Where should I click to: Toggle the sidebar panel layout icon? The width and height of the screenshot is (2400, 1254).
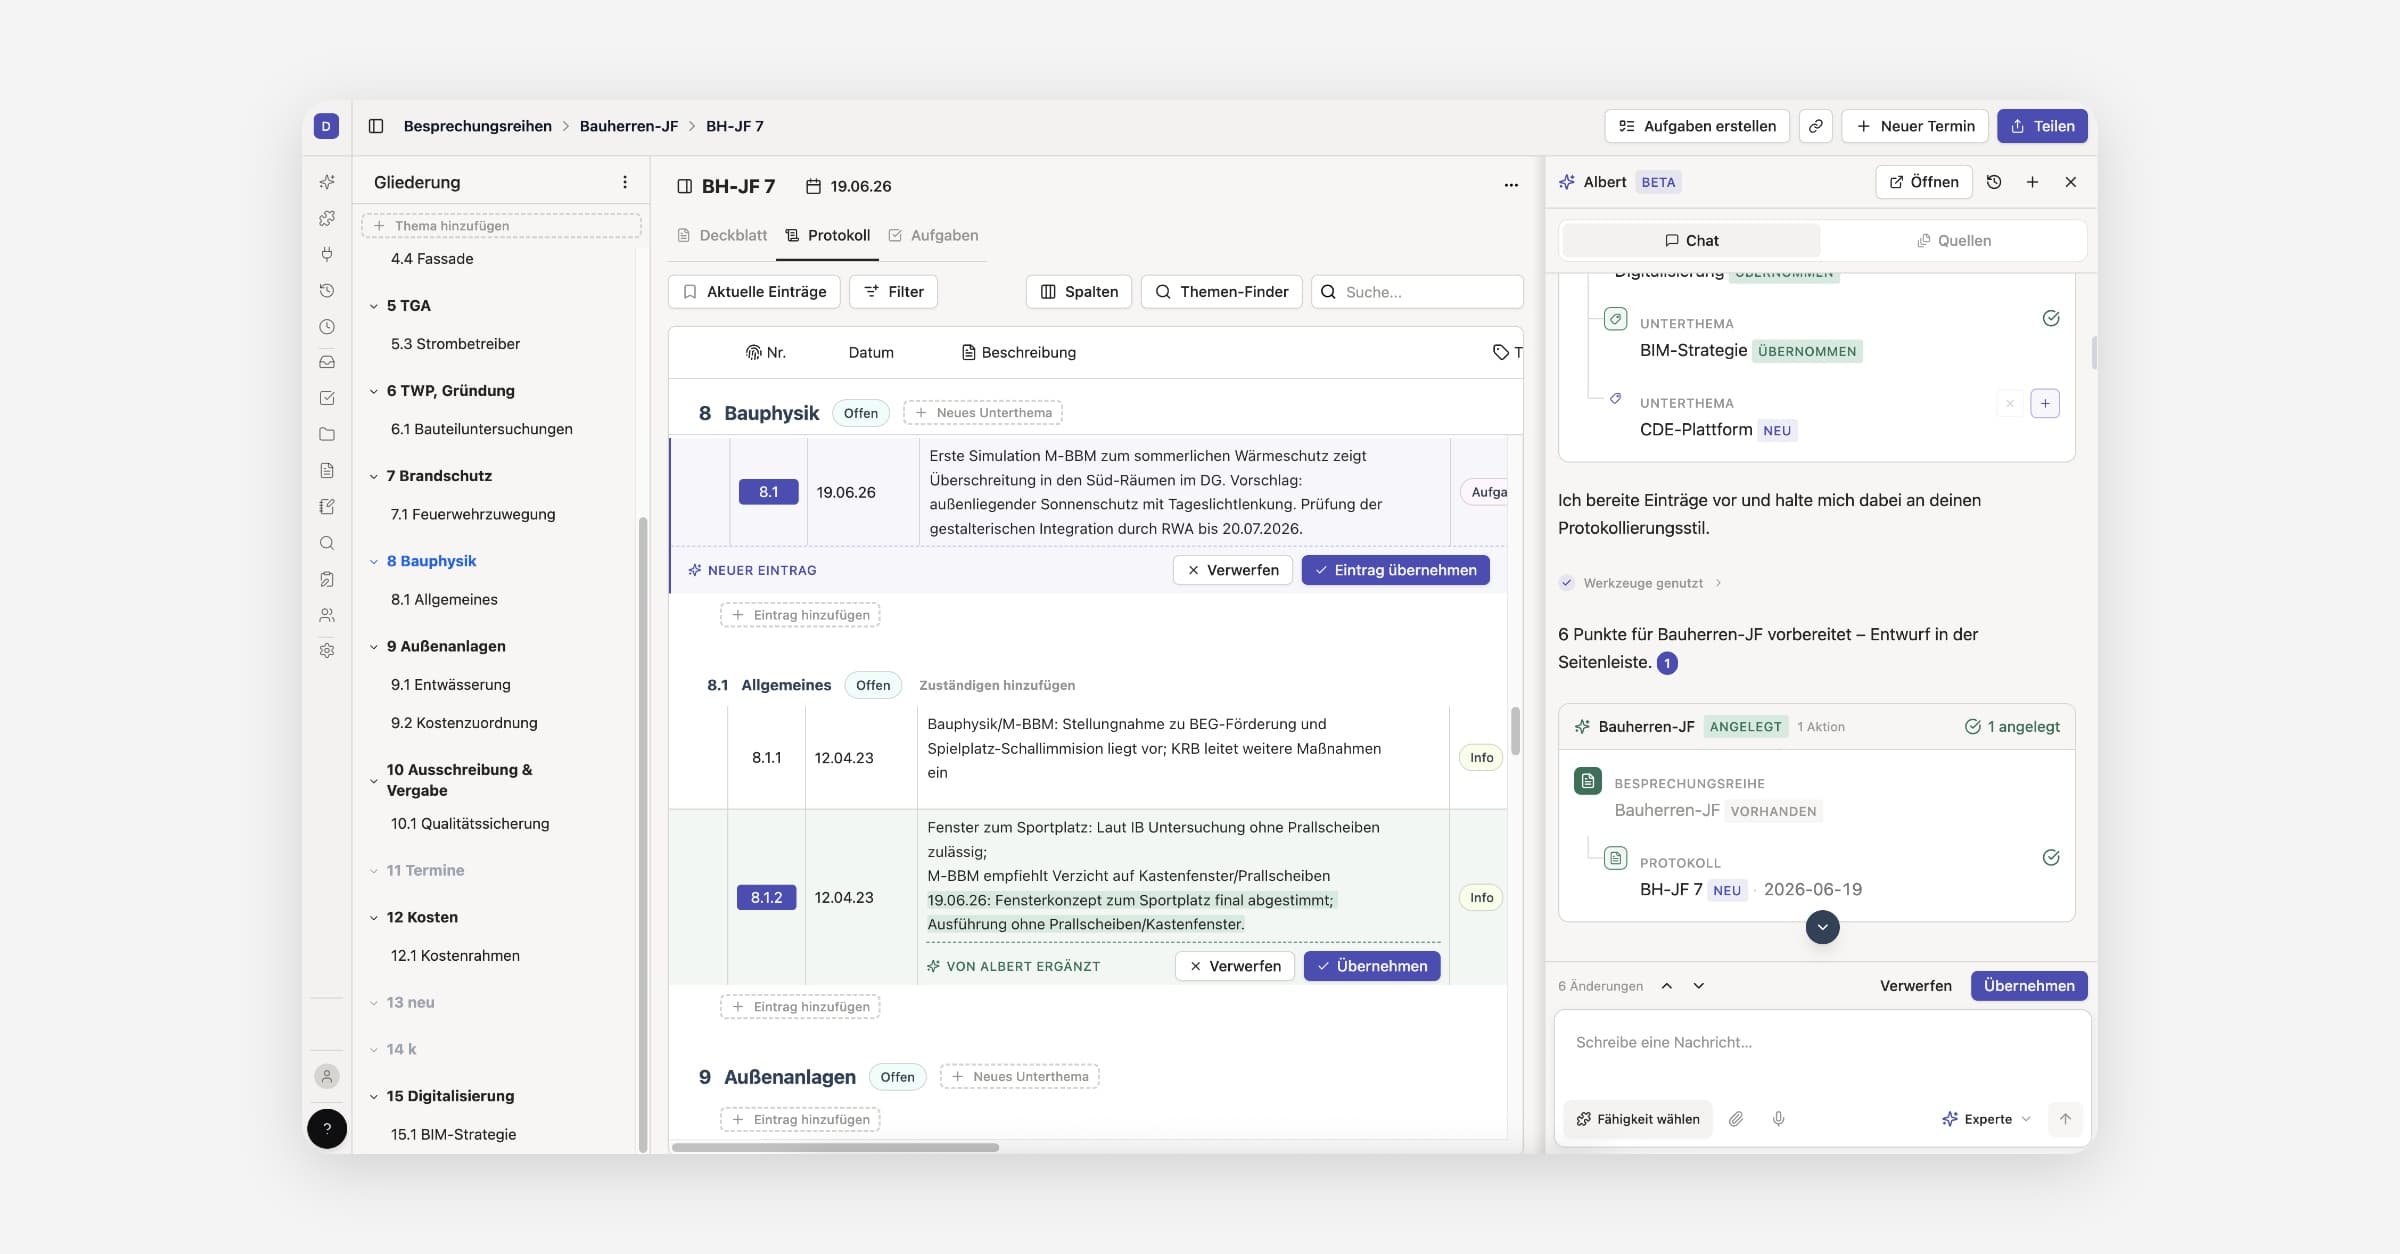(376, 126)
